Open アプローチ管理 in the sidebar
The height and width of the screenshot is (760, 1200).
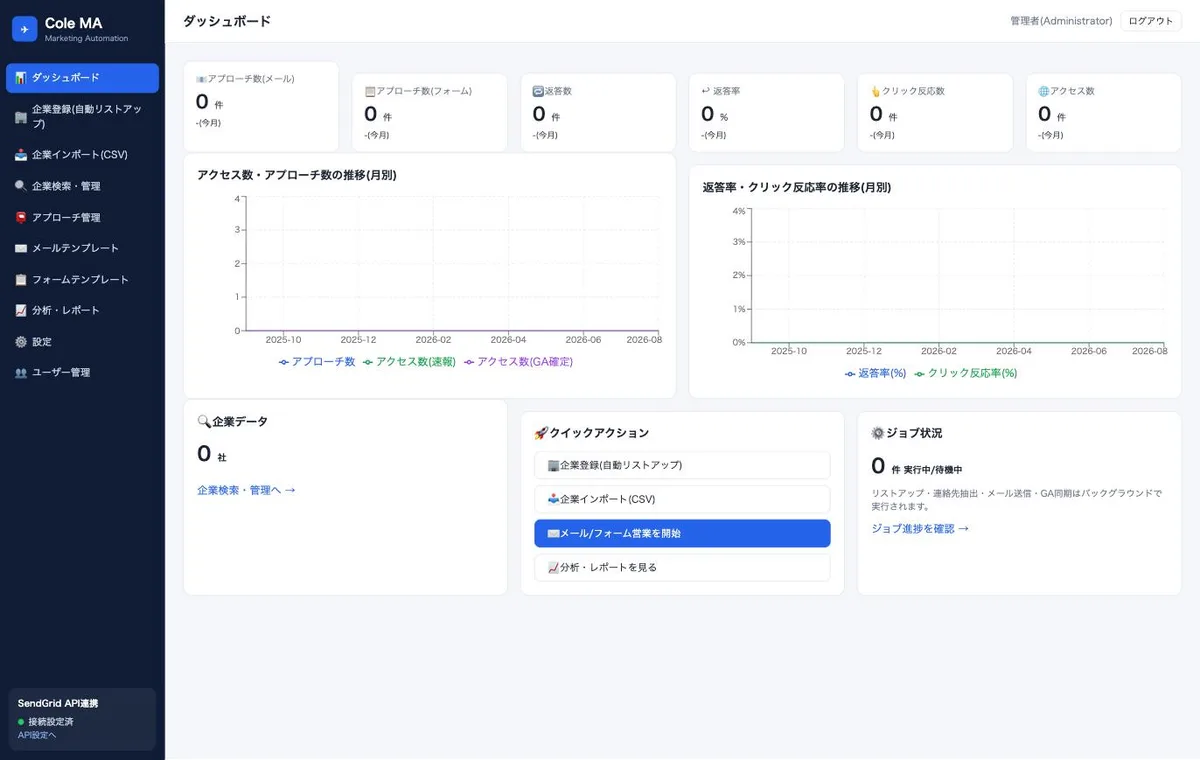tap(82, 217)
